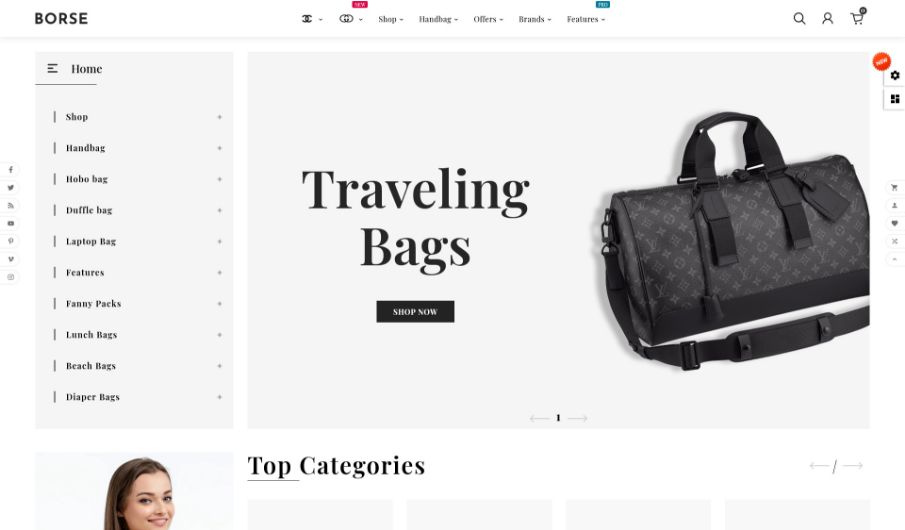The width and height of the screenshot is (905, 530).
Task: Expand the Shop category plus sign
Action: click(x=219, y=117)
